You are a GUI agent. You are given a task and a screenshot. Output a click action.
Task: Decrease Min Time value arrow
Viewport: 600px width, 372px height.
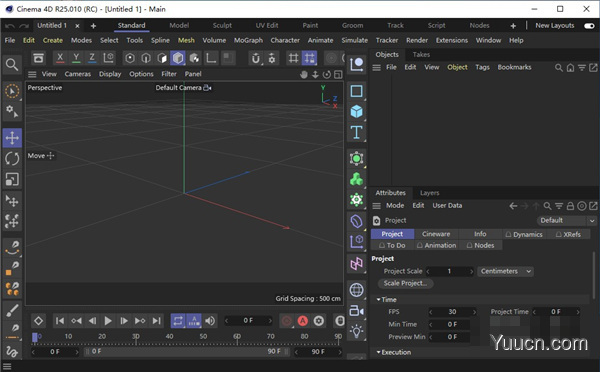pos(431,325)
